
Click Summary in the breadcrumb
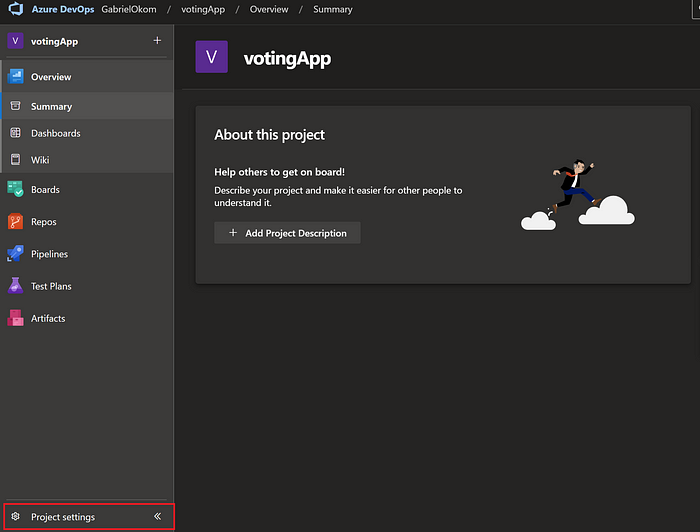(333, 9)
